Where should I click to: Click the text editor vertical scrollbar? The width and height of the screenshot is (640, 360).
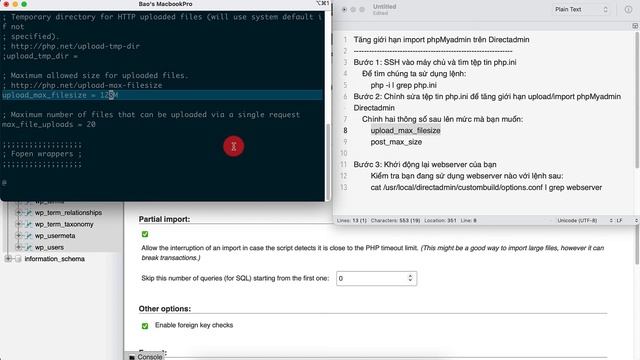click(x=637, y=100)
